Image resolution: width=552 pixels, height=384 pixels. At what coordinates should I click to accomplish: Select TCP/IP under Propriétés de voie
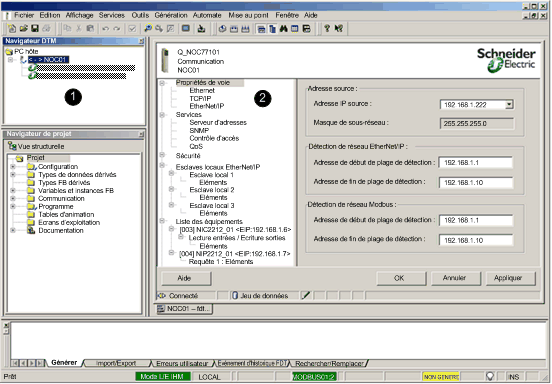click(200, 99)
